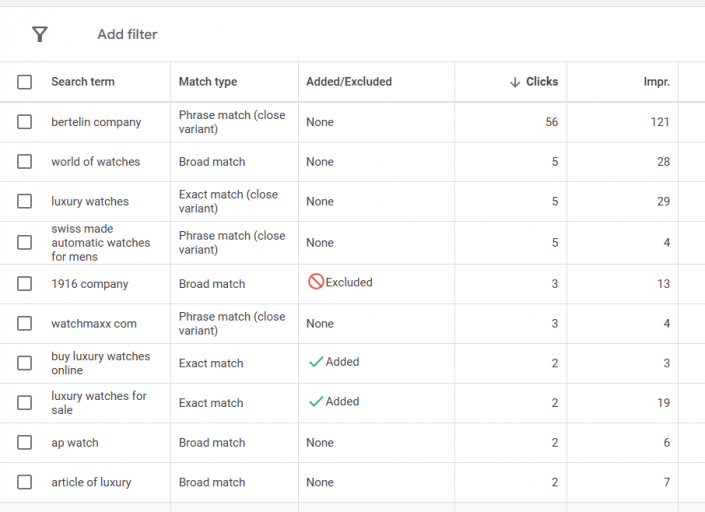Toggle the select-all checkbox in header
Image resolution: width=705 pixels, height=512 pixels.
(25, 82)
